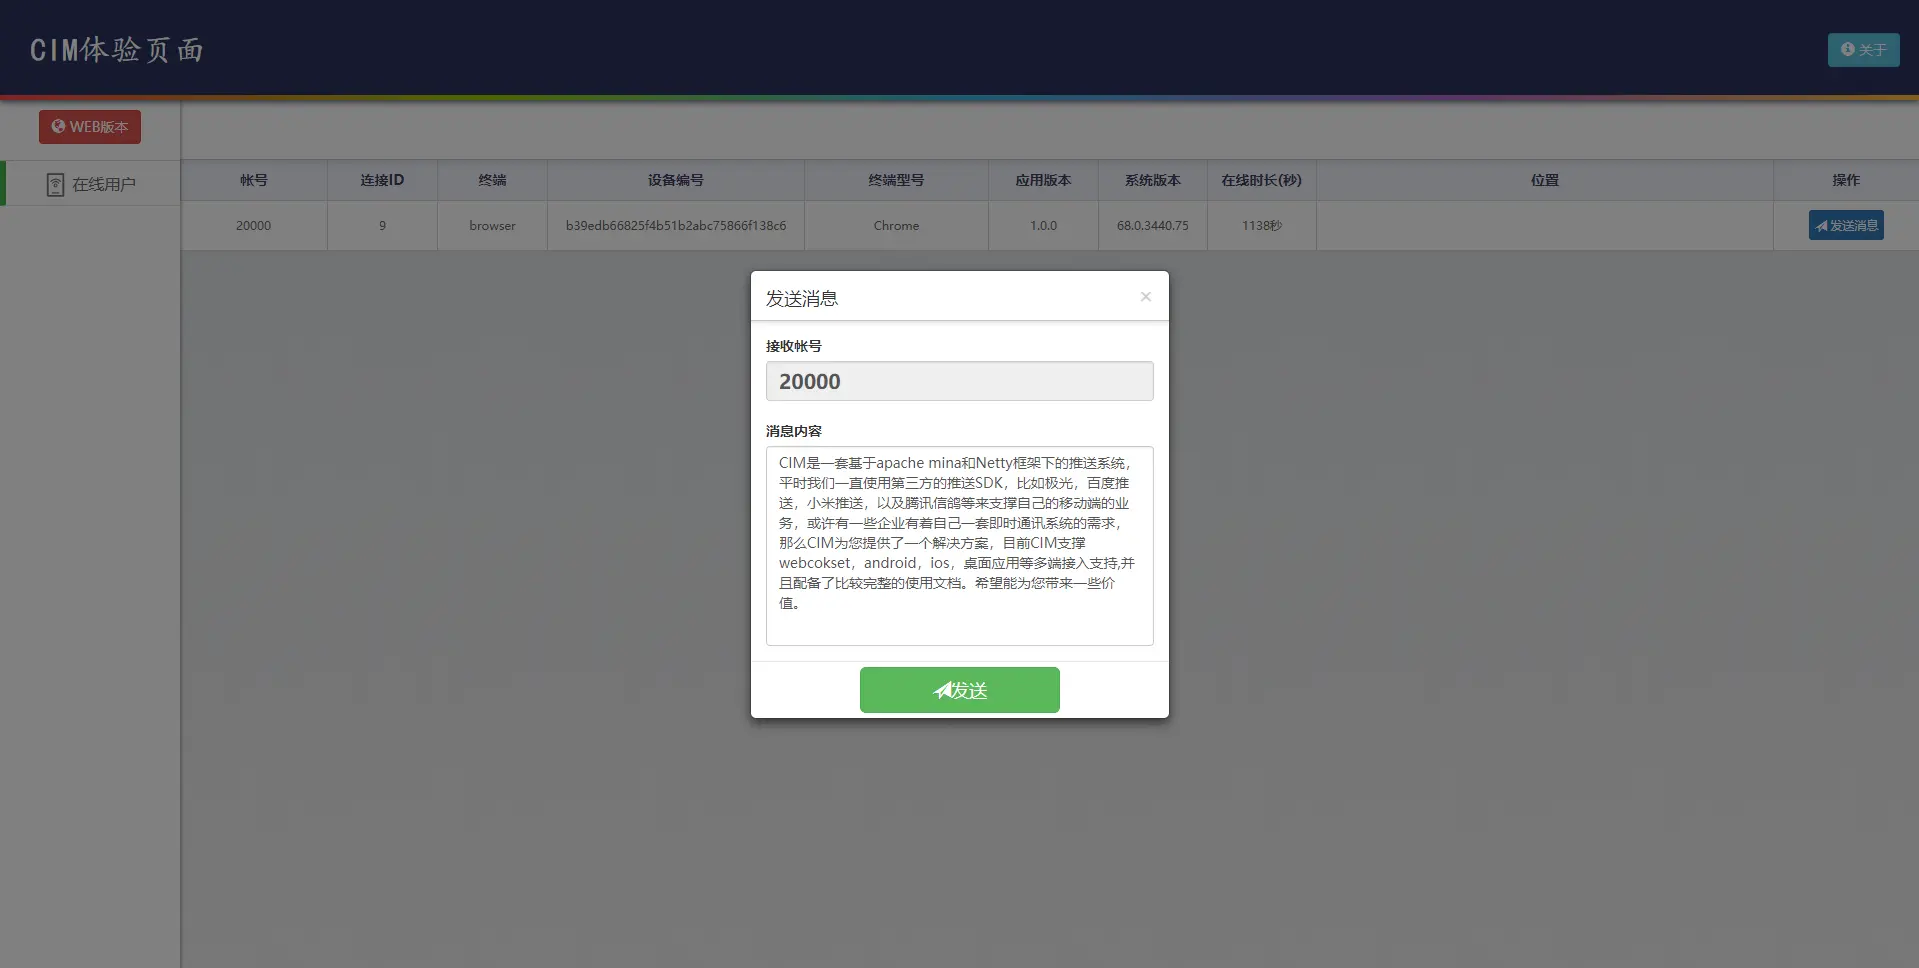Viewport: 1919px width, 968px height.
Task: Click the send icon inside the green 发送 button
Action: tap(941, 689)
